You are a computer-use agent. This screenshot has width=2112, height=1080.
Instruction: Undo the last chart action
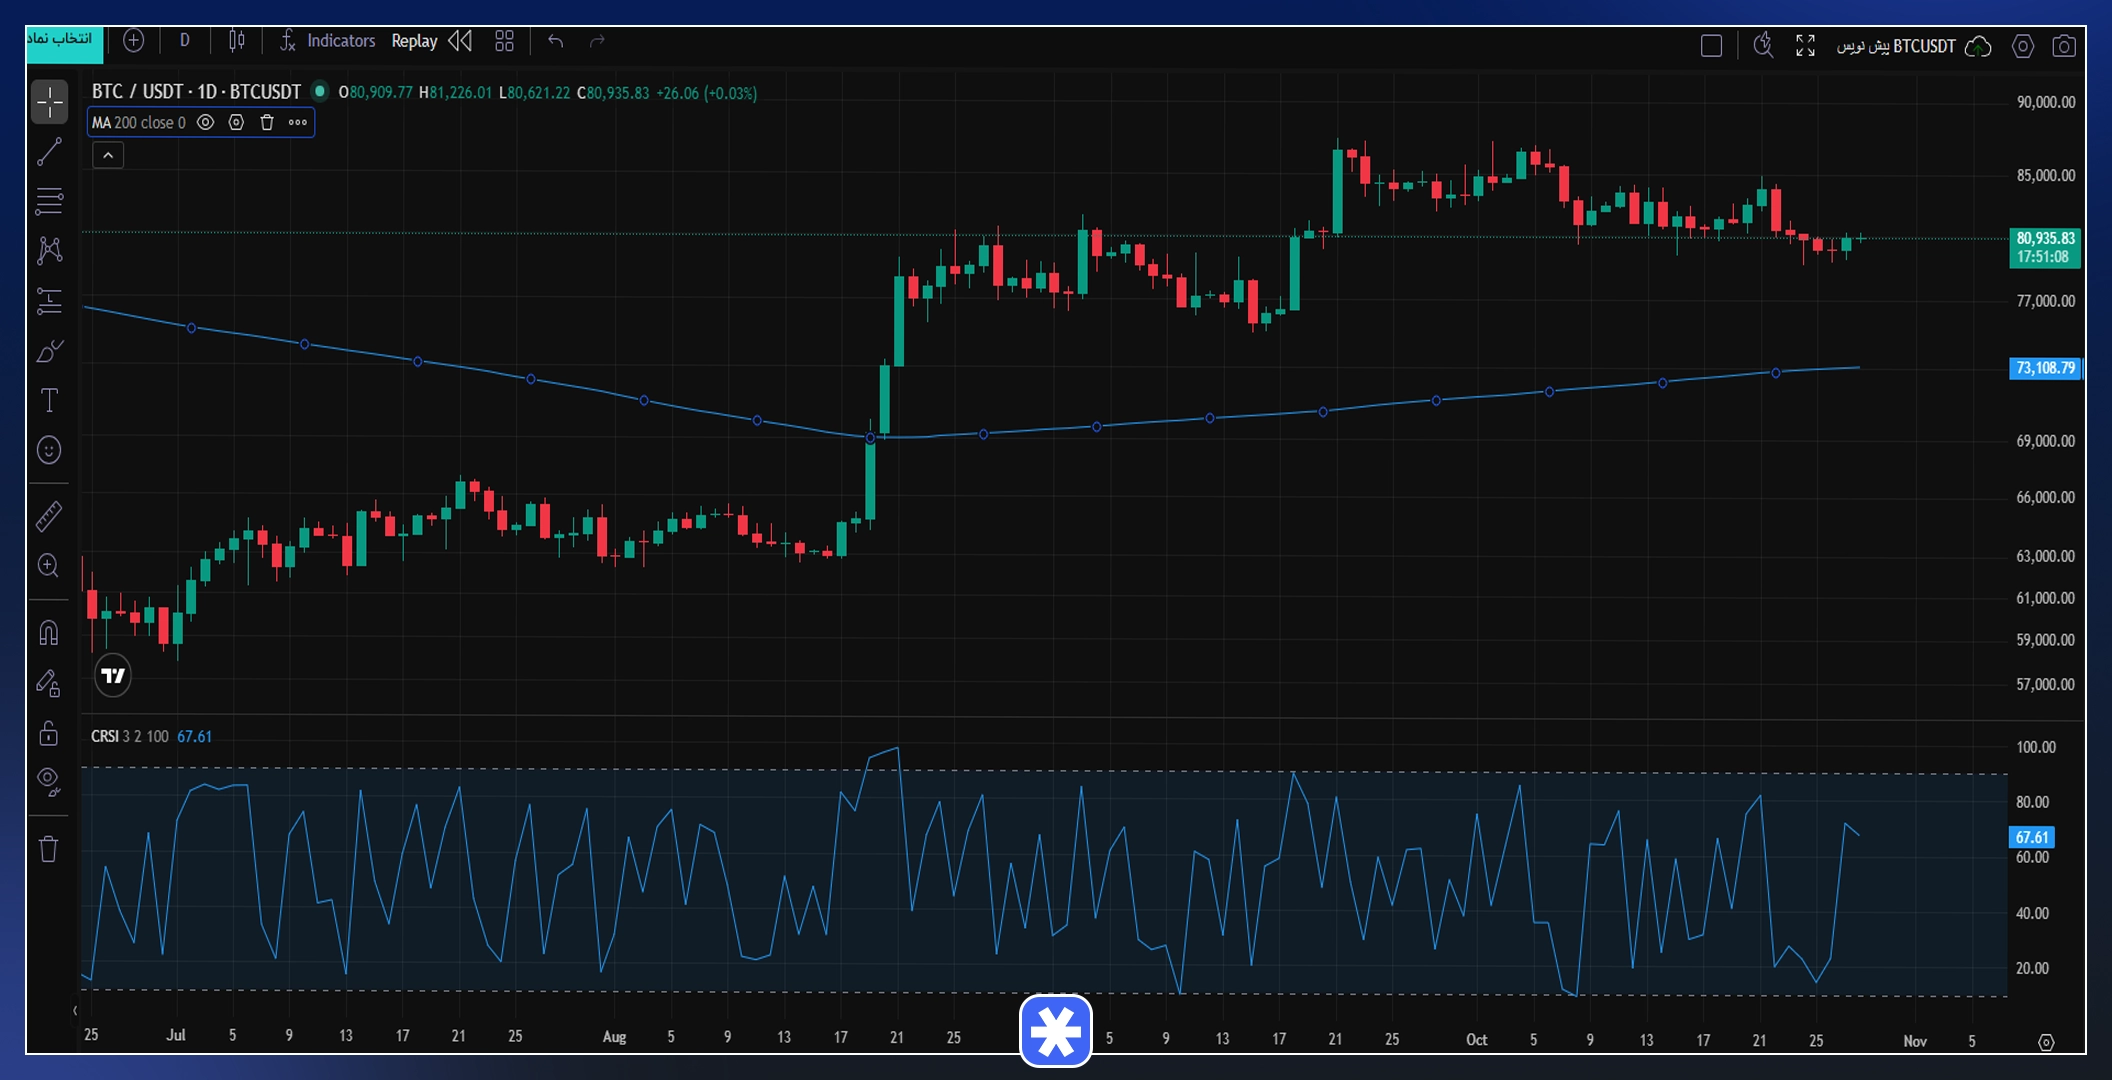click(x=556, y=41)
